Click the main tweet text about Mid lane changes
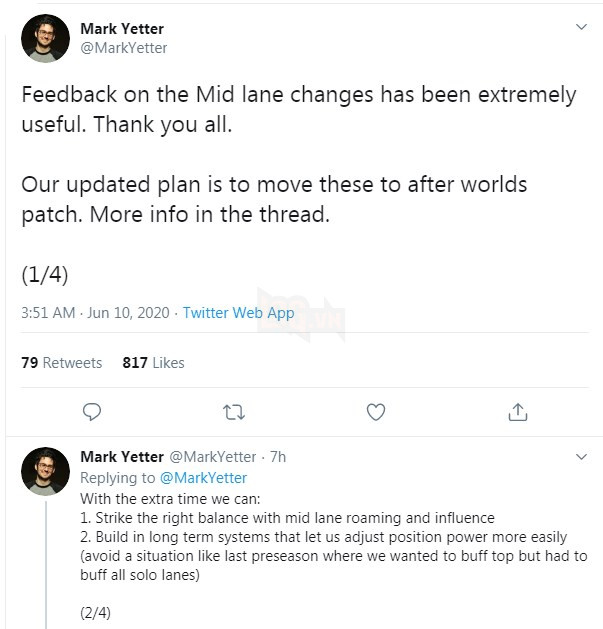Image resolution: width=603 pixels, height=629 pixels. (298, 110)
